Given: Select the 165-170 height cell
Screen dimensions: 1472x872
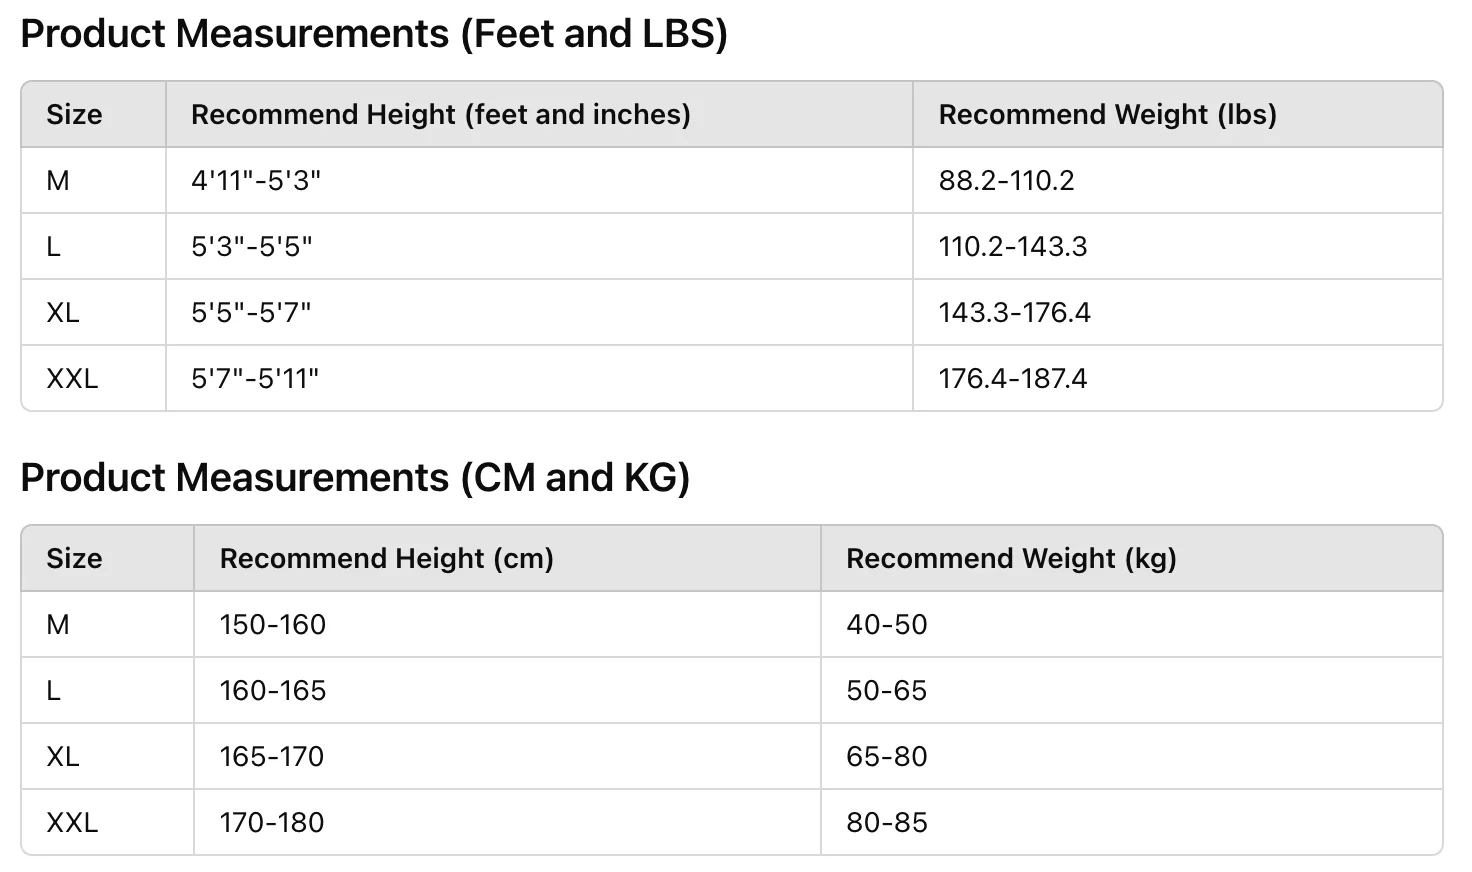Looking at the screenshot, I should [272, 757].
